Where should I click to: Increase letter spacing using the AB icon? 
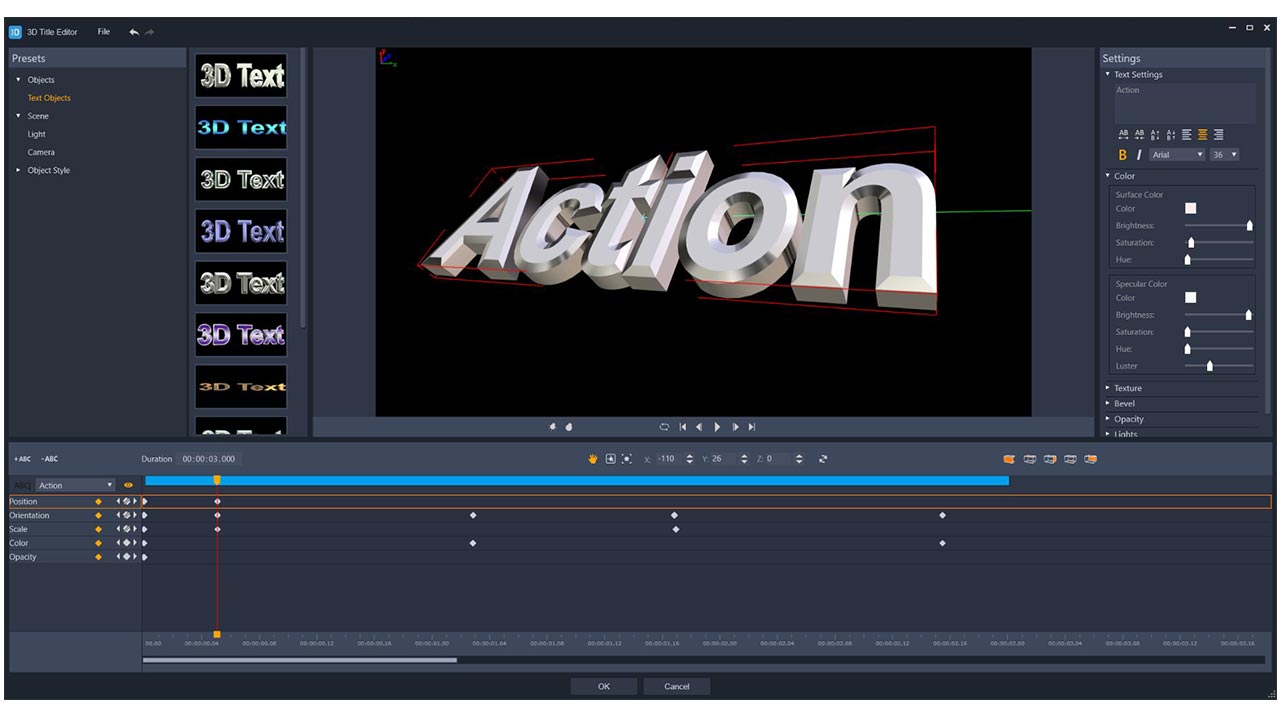(x=1121, y=134)
